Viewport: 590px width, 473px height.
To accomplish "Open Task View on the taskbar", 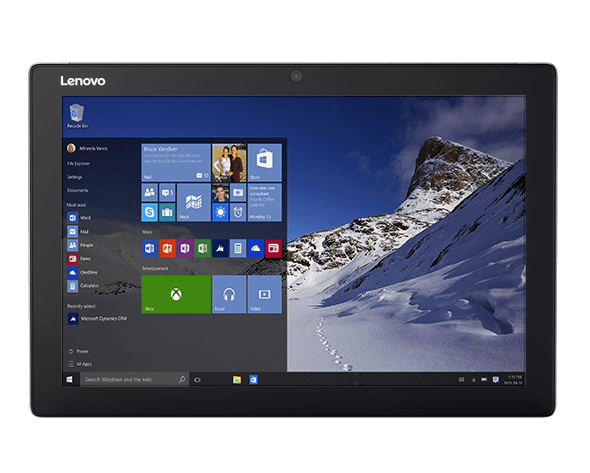I will pos(197,380).
